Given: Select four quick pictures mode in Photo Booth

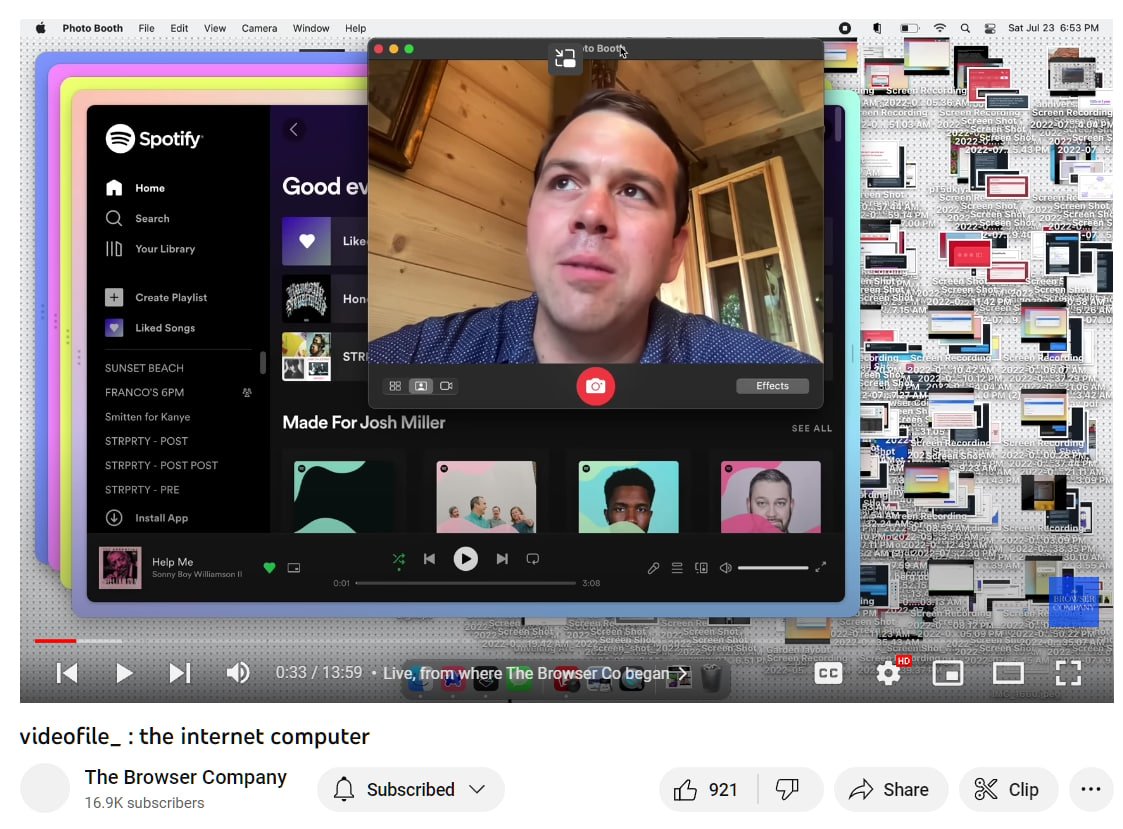Looking at the screenshot, I should (395, 386).
